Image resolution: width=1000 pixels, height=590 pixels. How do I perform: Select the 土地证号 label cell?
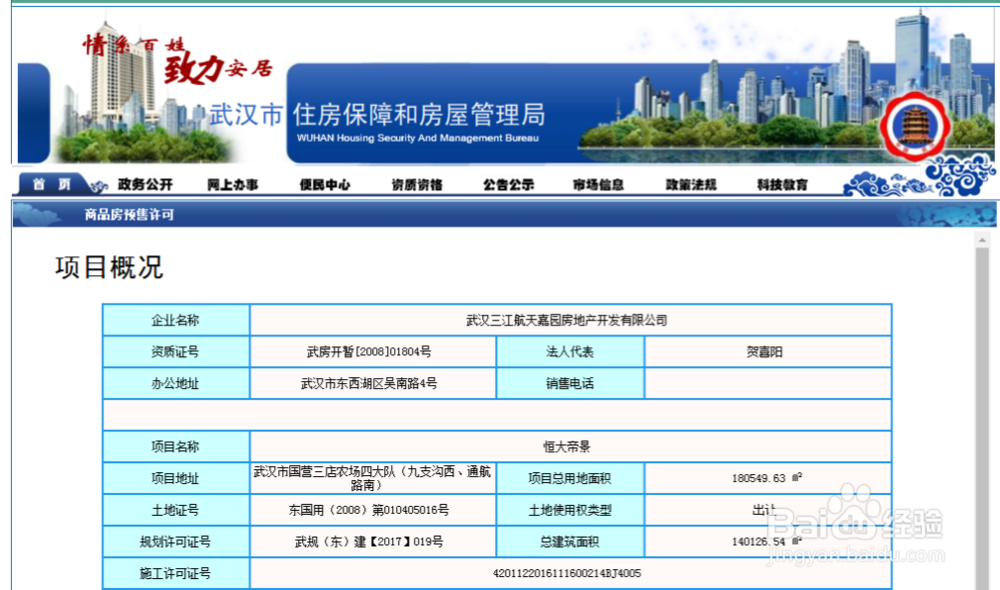tap(175, 510)
